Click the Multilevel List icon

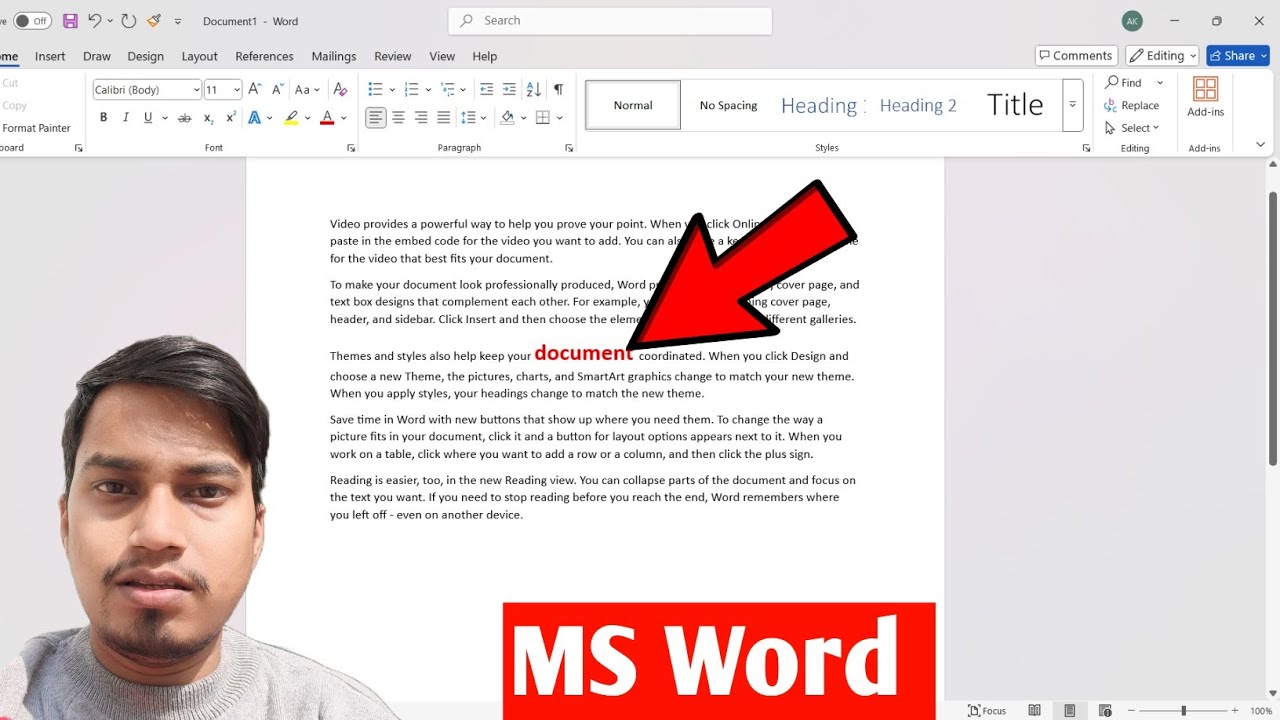(x=448, y=90)
